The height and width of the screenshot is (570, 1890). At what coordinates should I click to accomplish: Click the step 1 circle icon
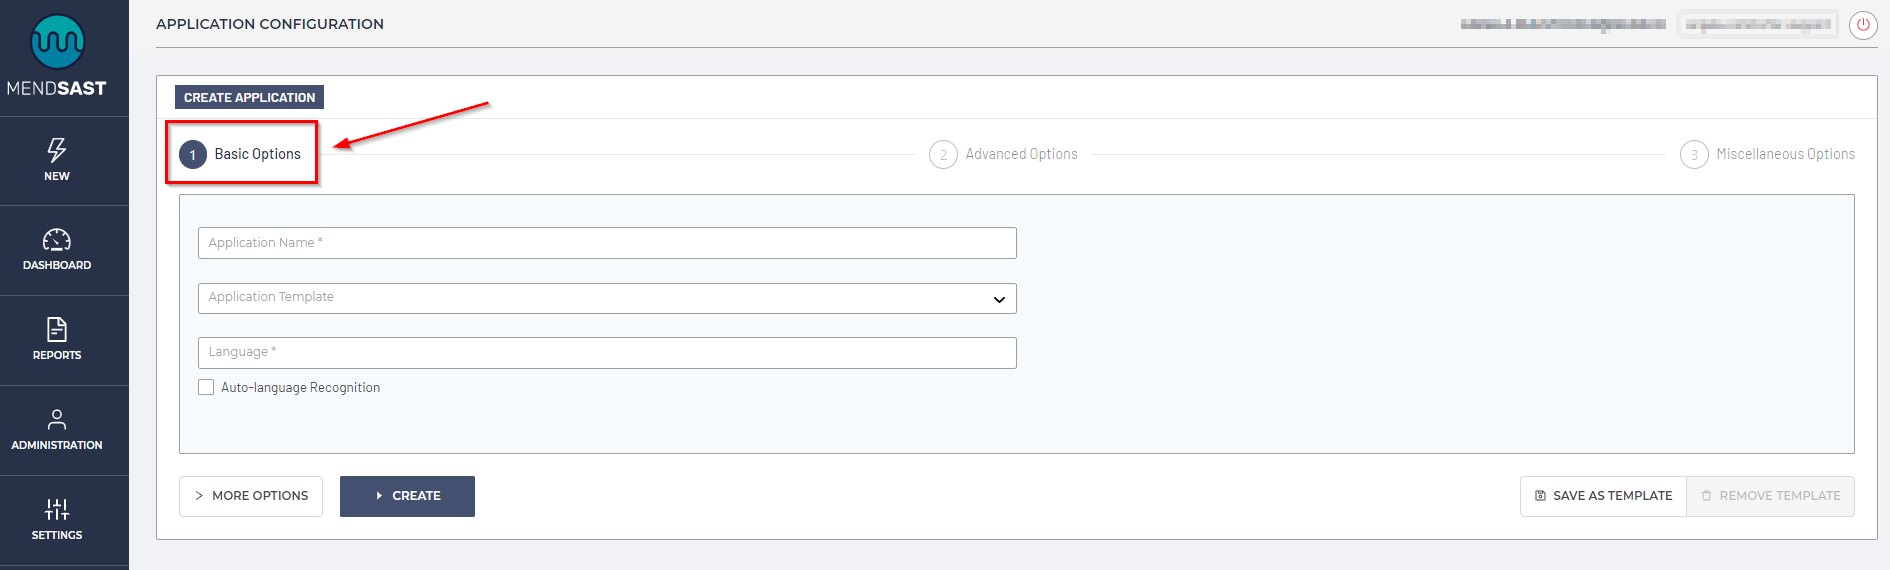coord(193,155)
